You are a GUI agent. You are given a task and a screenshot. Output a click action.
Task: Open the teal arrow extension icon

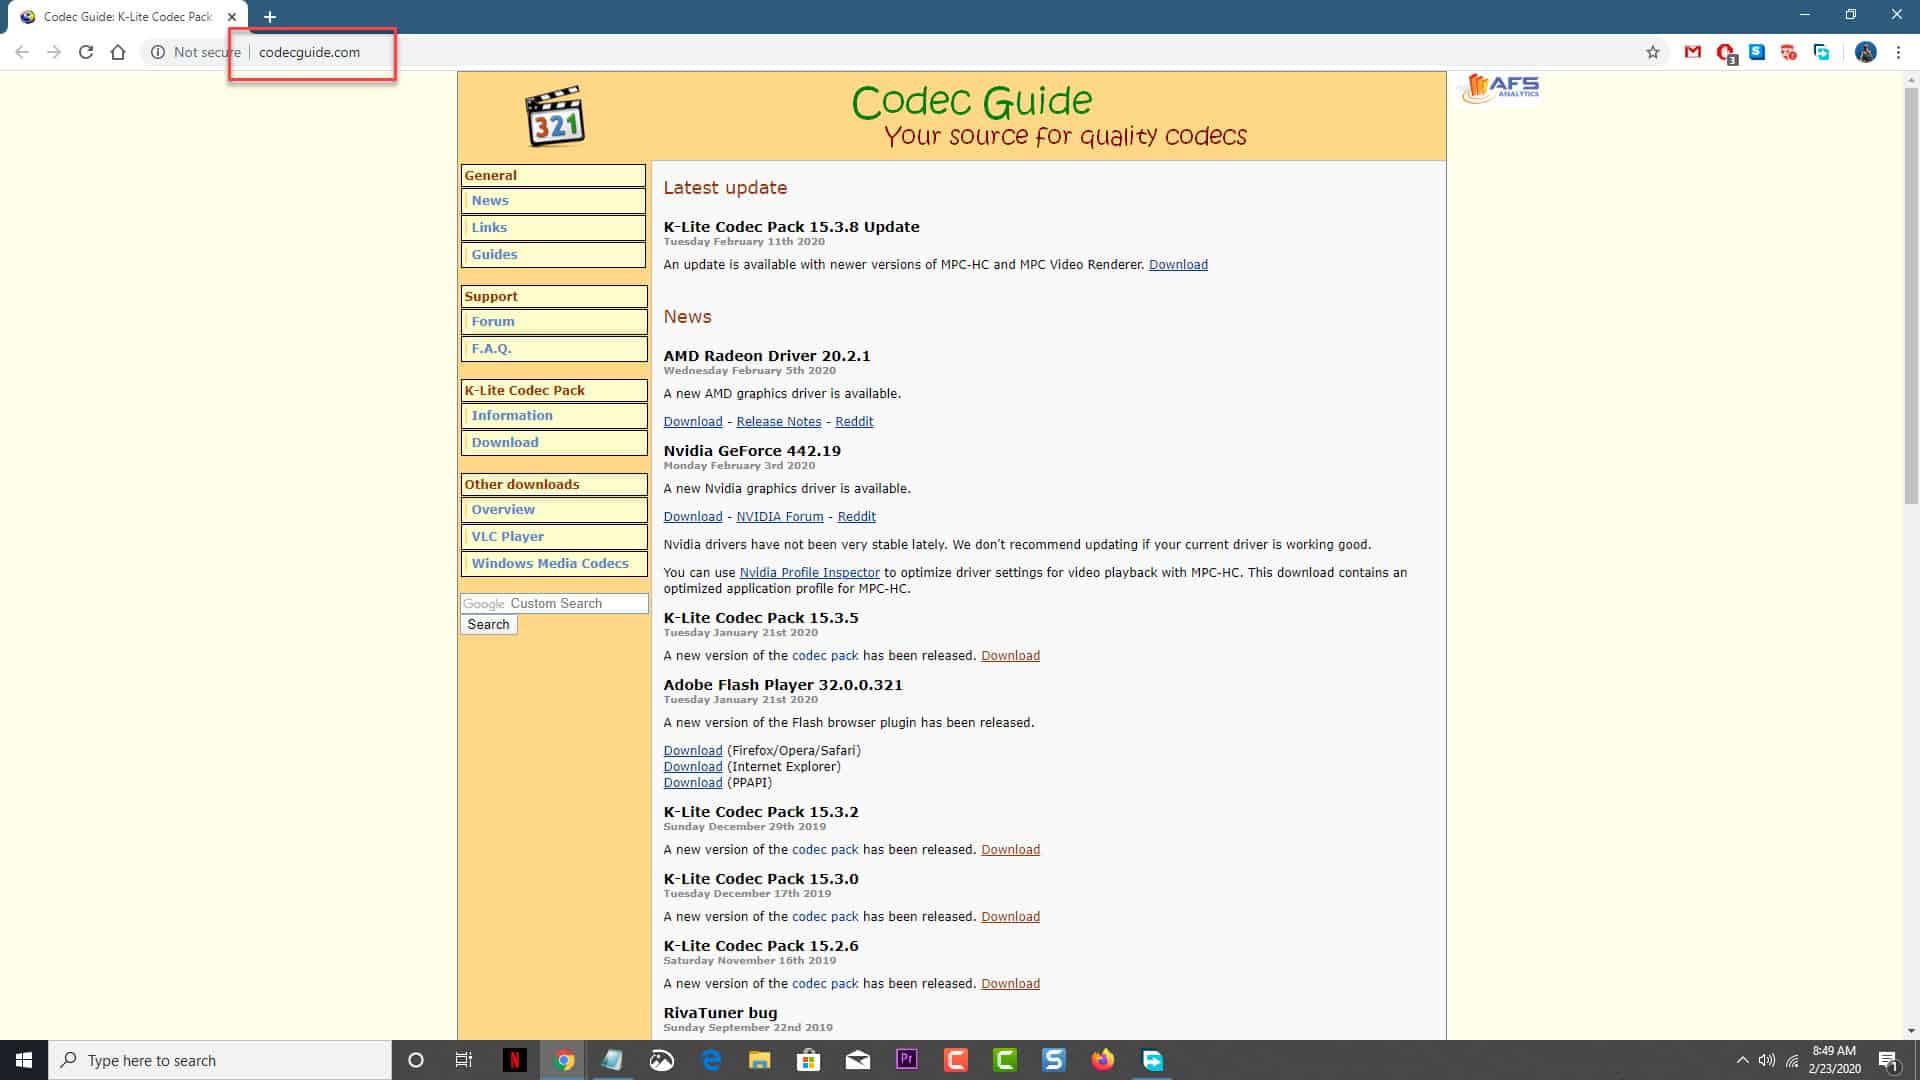[x=1821, y=52]
